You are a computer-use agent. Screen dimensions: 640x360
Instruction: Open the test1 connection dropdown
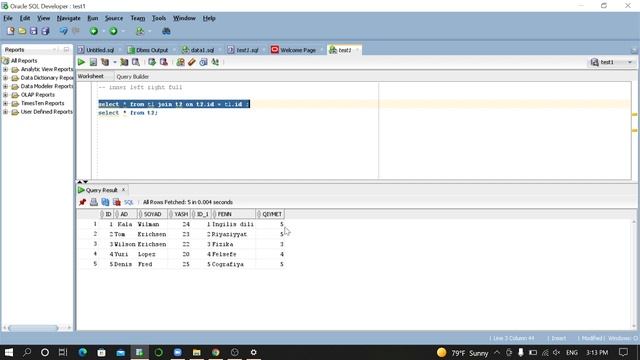[x=630, y=62]
